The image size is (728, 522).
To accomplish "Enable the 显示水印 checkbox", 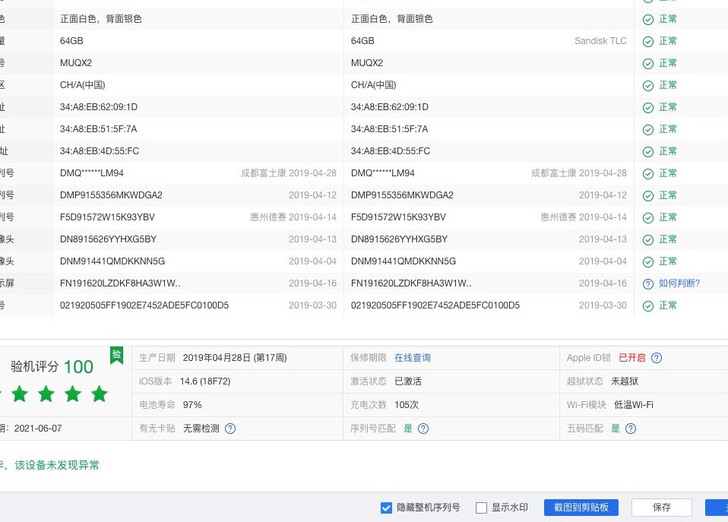I will click(481, 508).
